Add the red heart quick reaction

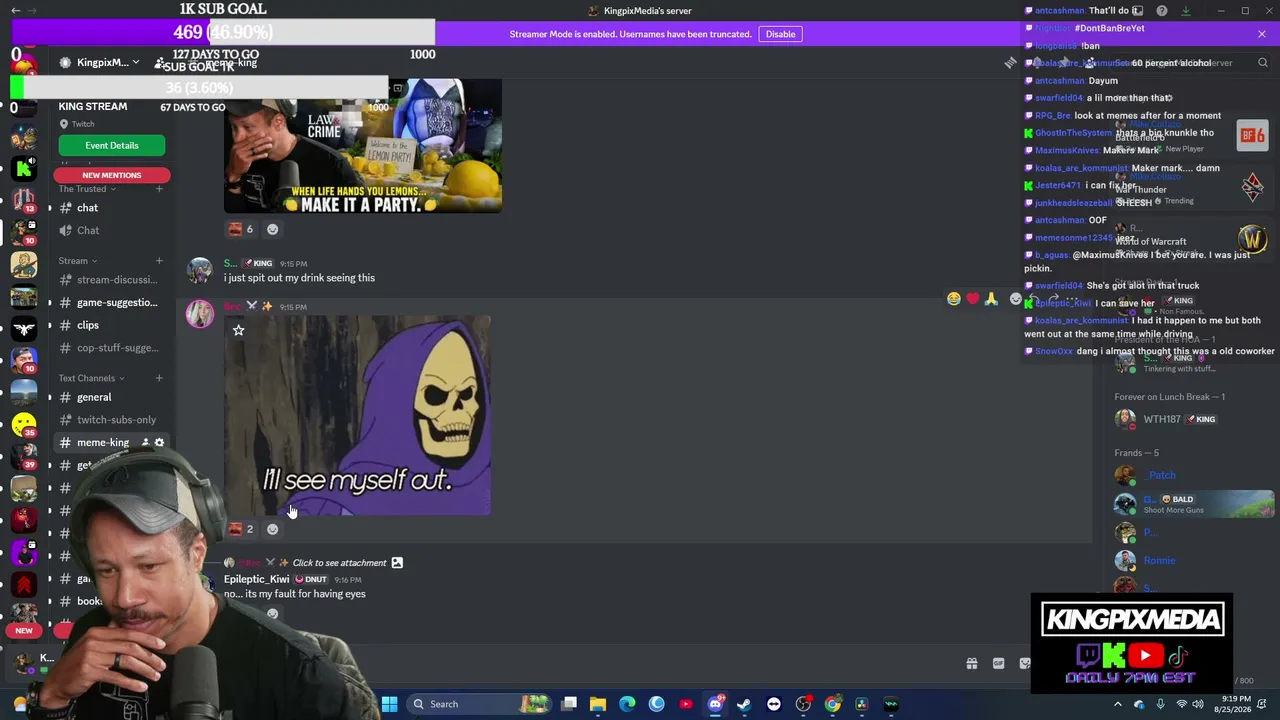pos(972,298)
